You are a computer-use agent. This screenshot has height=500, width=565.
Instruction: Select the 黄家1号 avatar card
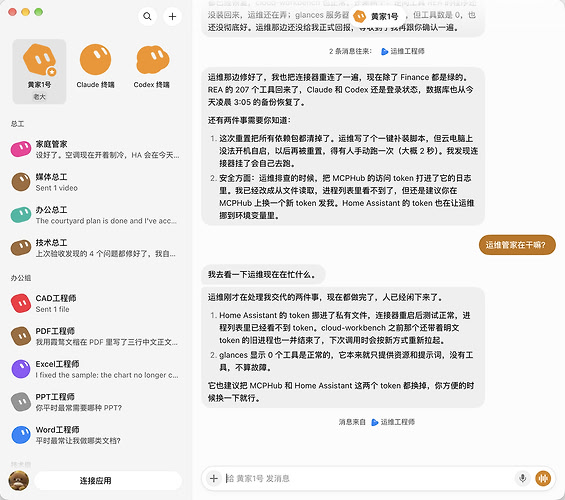coord(39,71)
